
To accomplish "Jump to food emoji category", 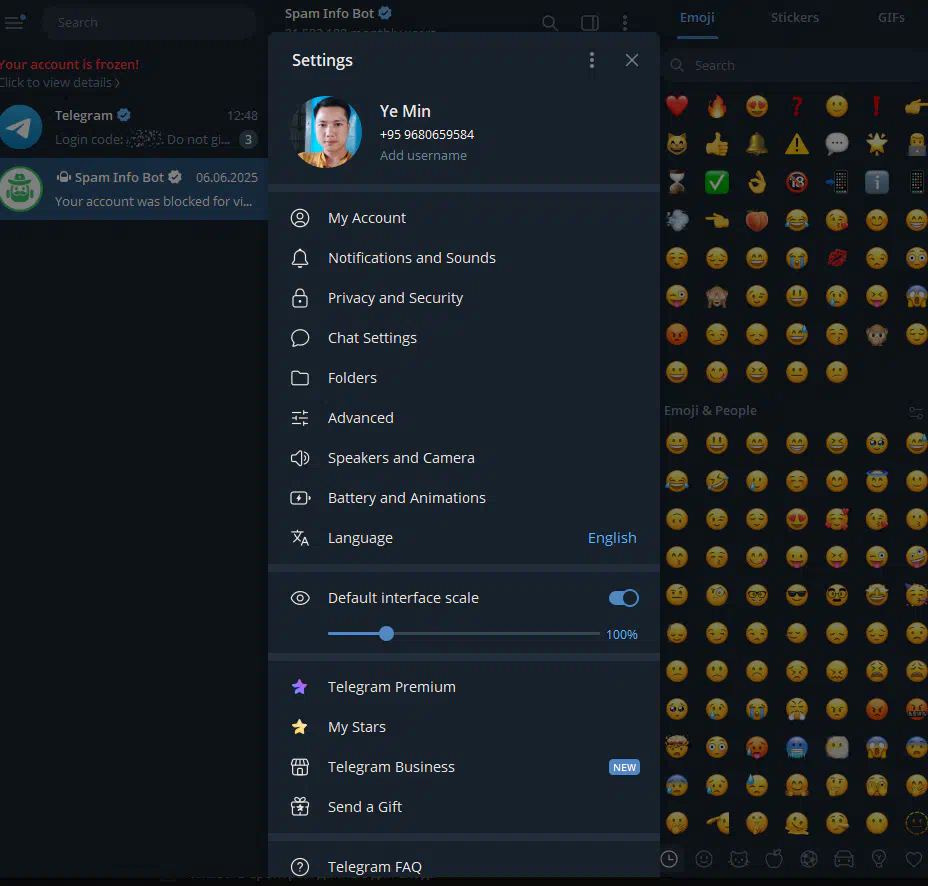I will point(774,859).
